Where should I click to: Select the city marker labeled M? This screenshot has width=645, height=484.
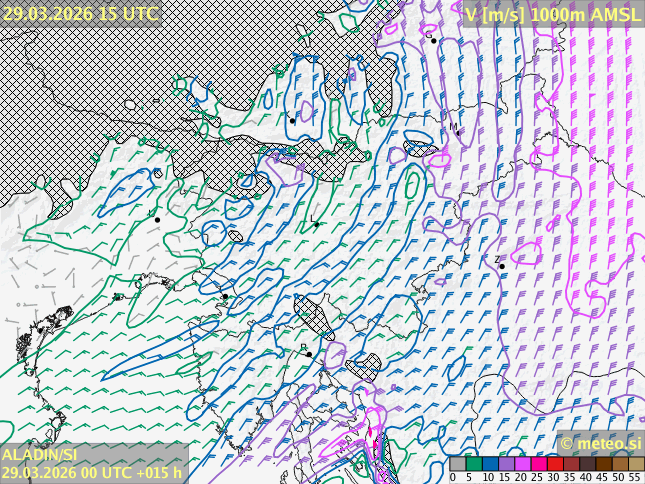point(458,133)
